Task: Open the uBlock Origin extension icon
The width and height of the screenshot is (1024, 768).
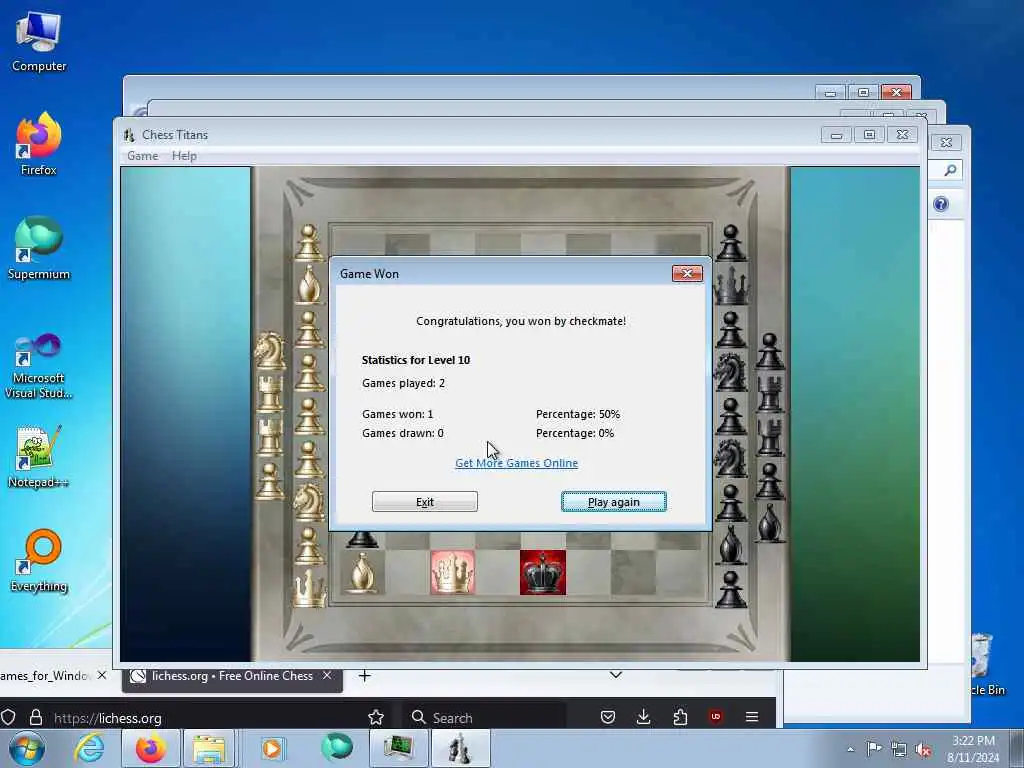Action: point(716,717)
